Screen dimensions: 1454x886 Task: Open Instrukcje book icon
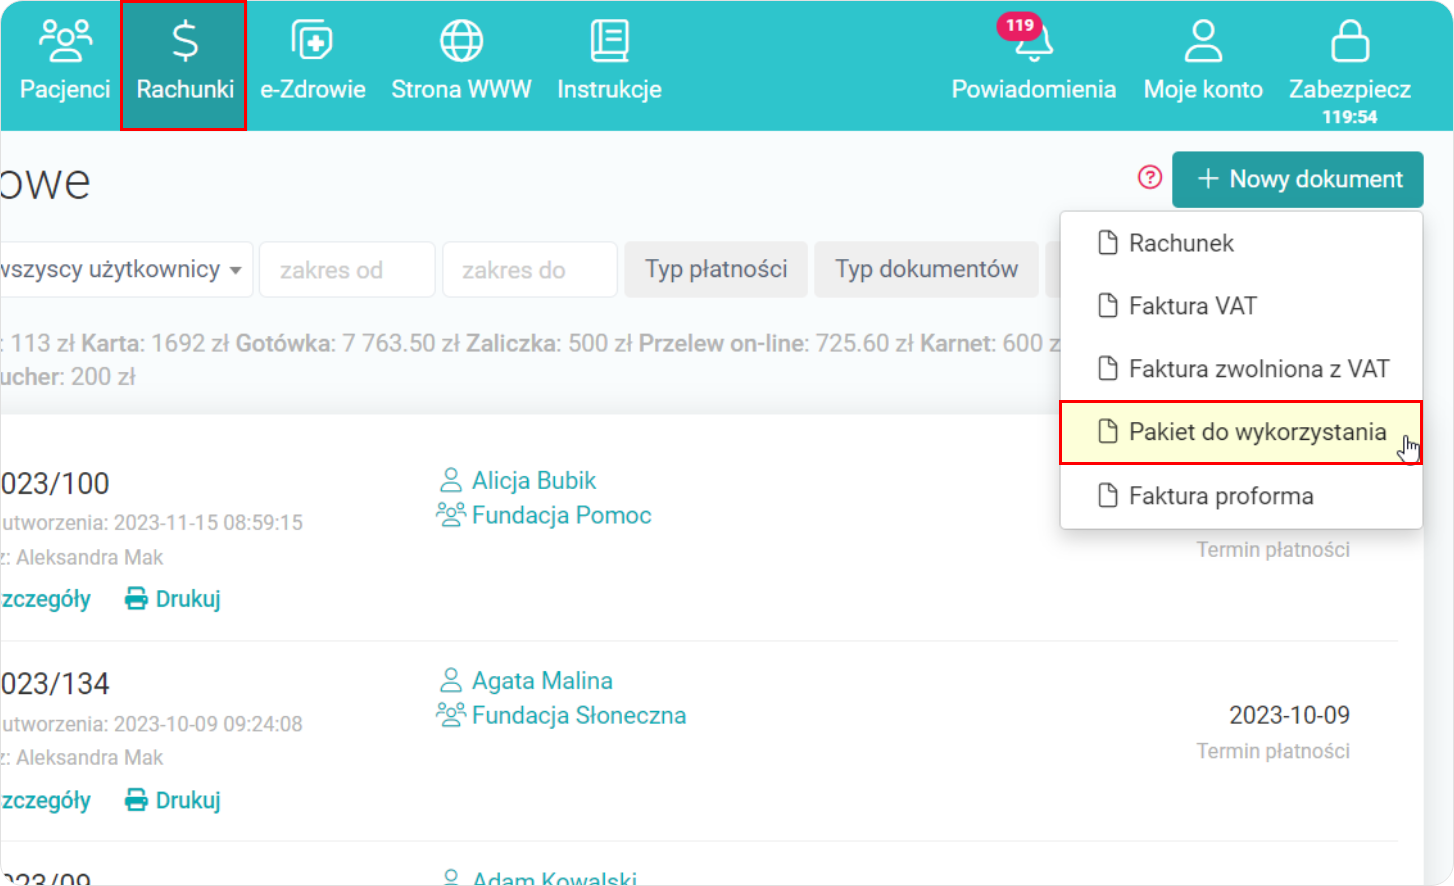click(609, 41)
